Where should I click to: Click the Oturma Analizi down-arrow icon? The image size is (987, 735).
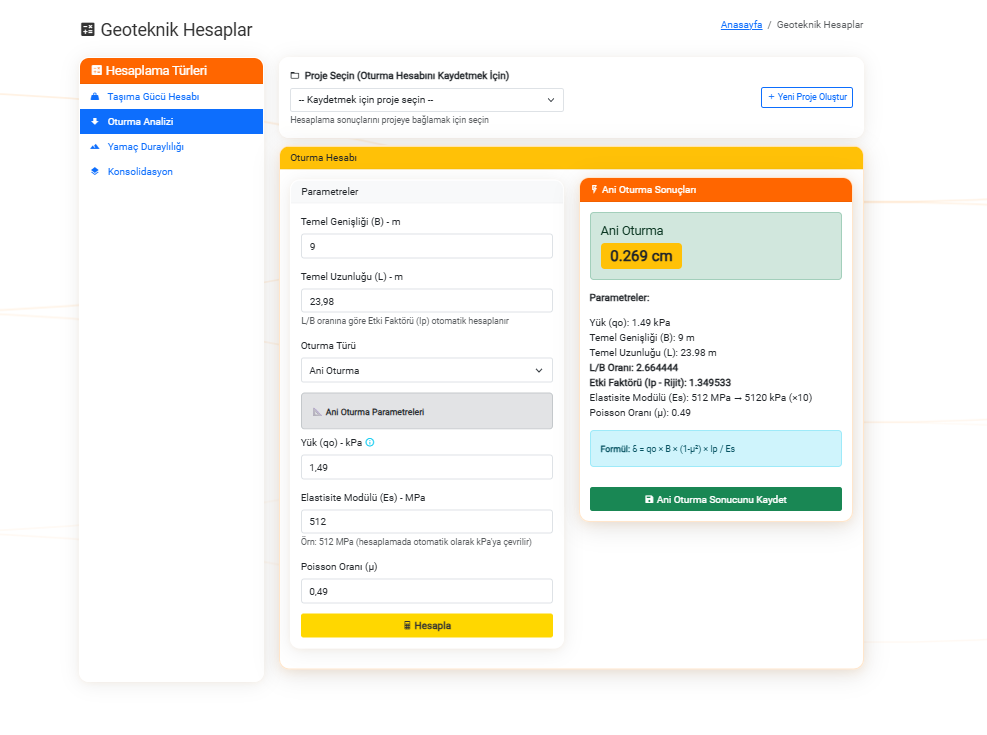coord(95,122)
